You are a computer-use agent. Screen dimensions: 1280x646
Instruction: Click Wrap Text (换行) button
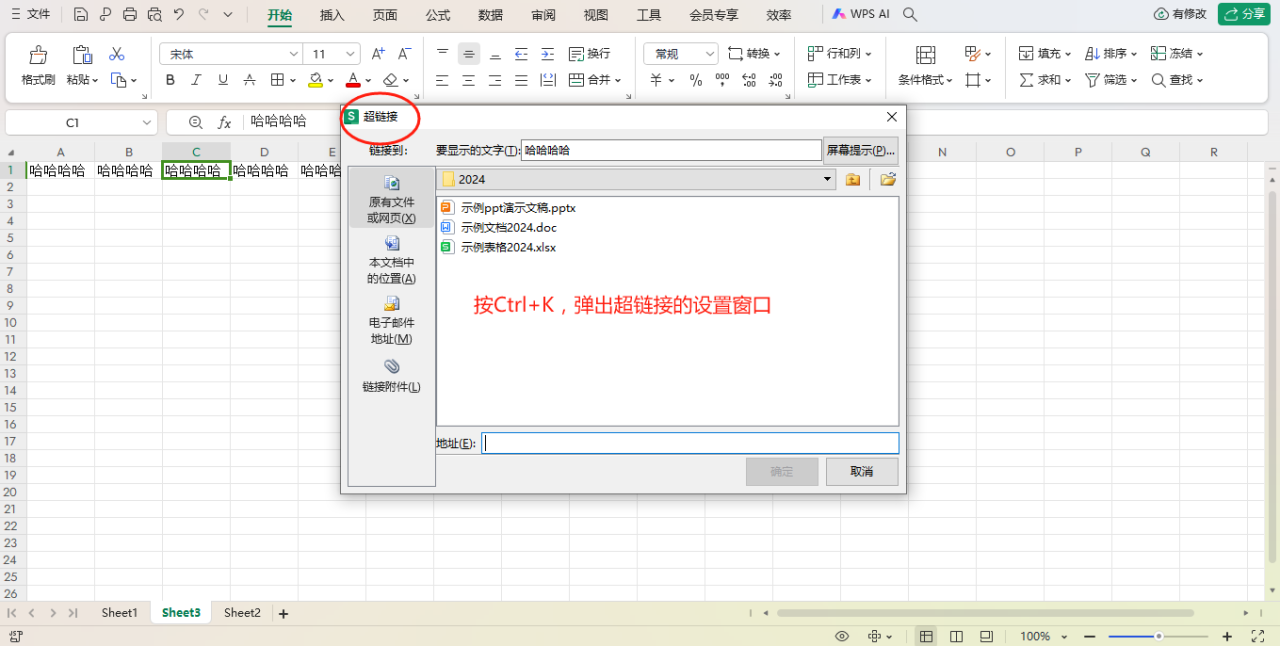589,54
